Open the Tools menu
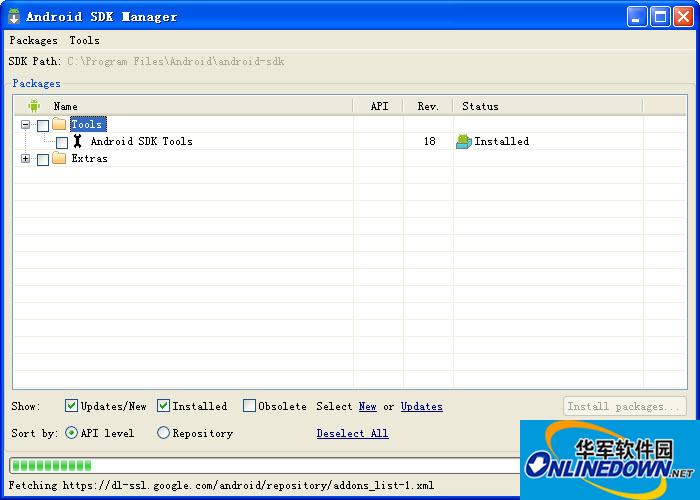This screenshot has width=700, height=500. pos(84,40)
